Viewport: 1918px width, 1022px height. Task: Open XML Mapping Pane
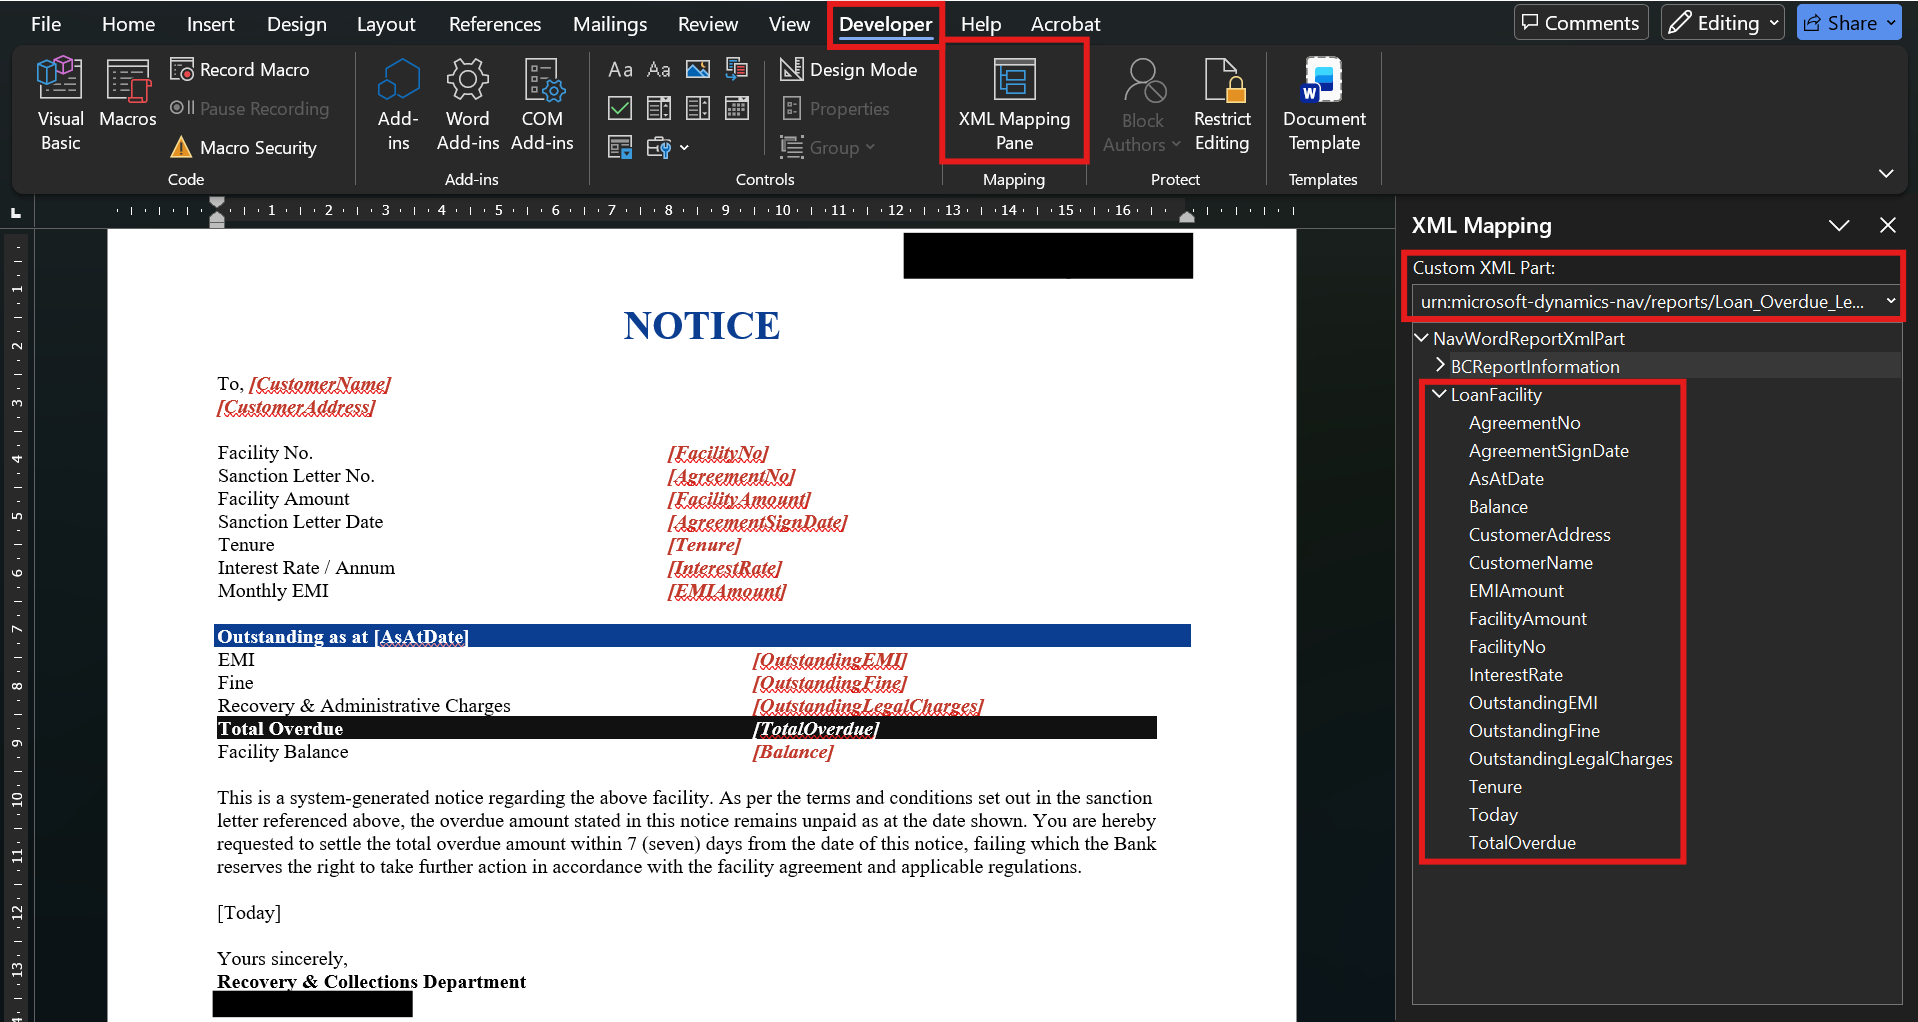coord(1014,104)
